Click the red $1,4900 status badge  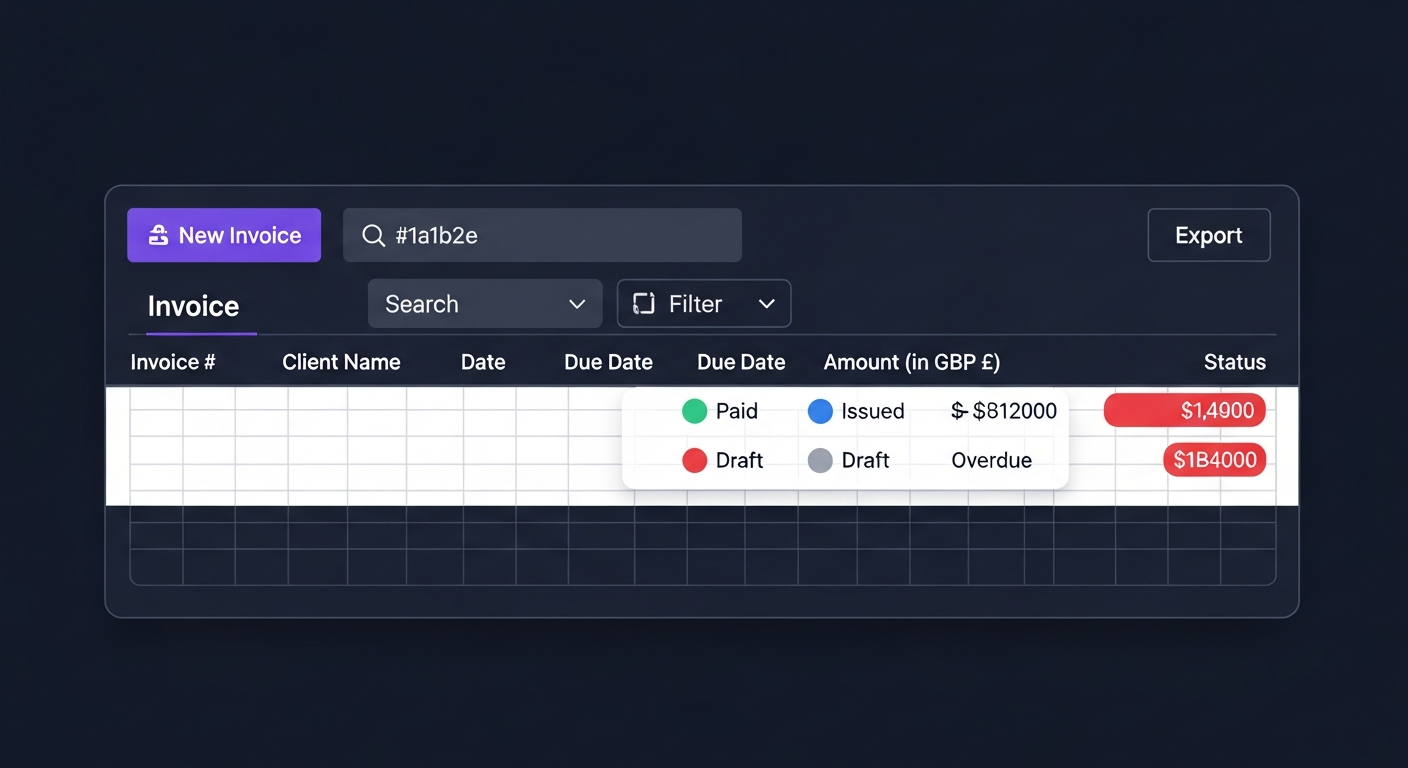click(1185, 410)
